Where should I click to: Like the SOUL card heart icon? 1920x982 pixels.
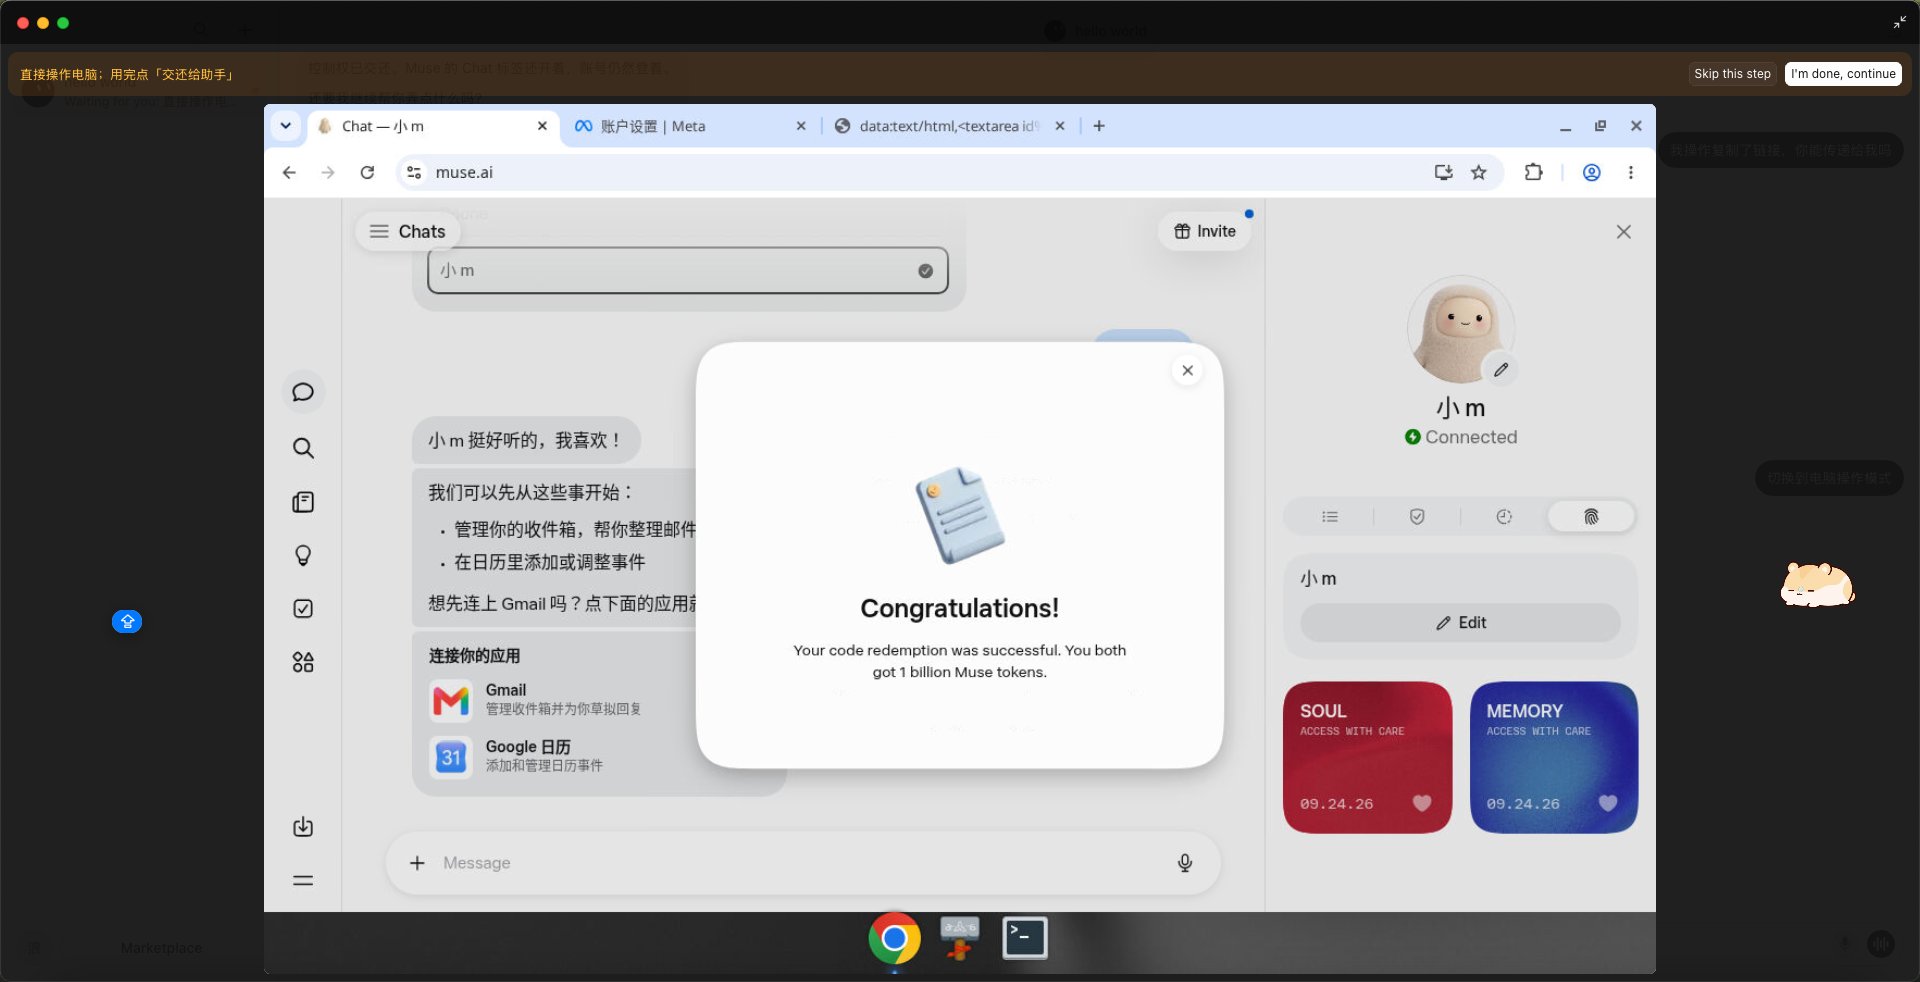tap(1421, 803)
